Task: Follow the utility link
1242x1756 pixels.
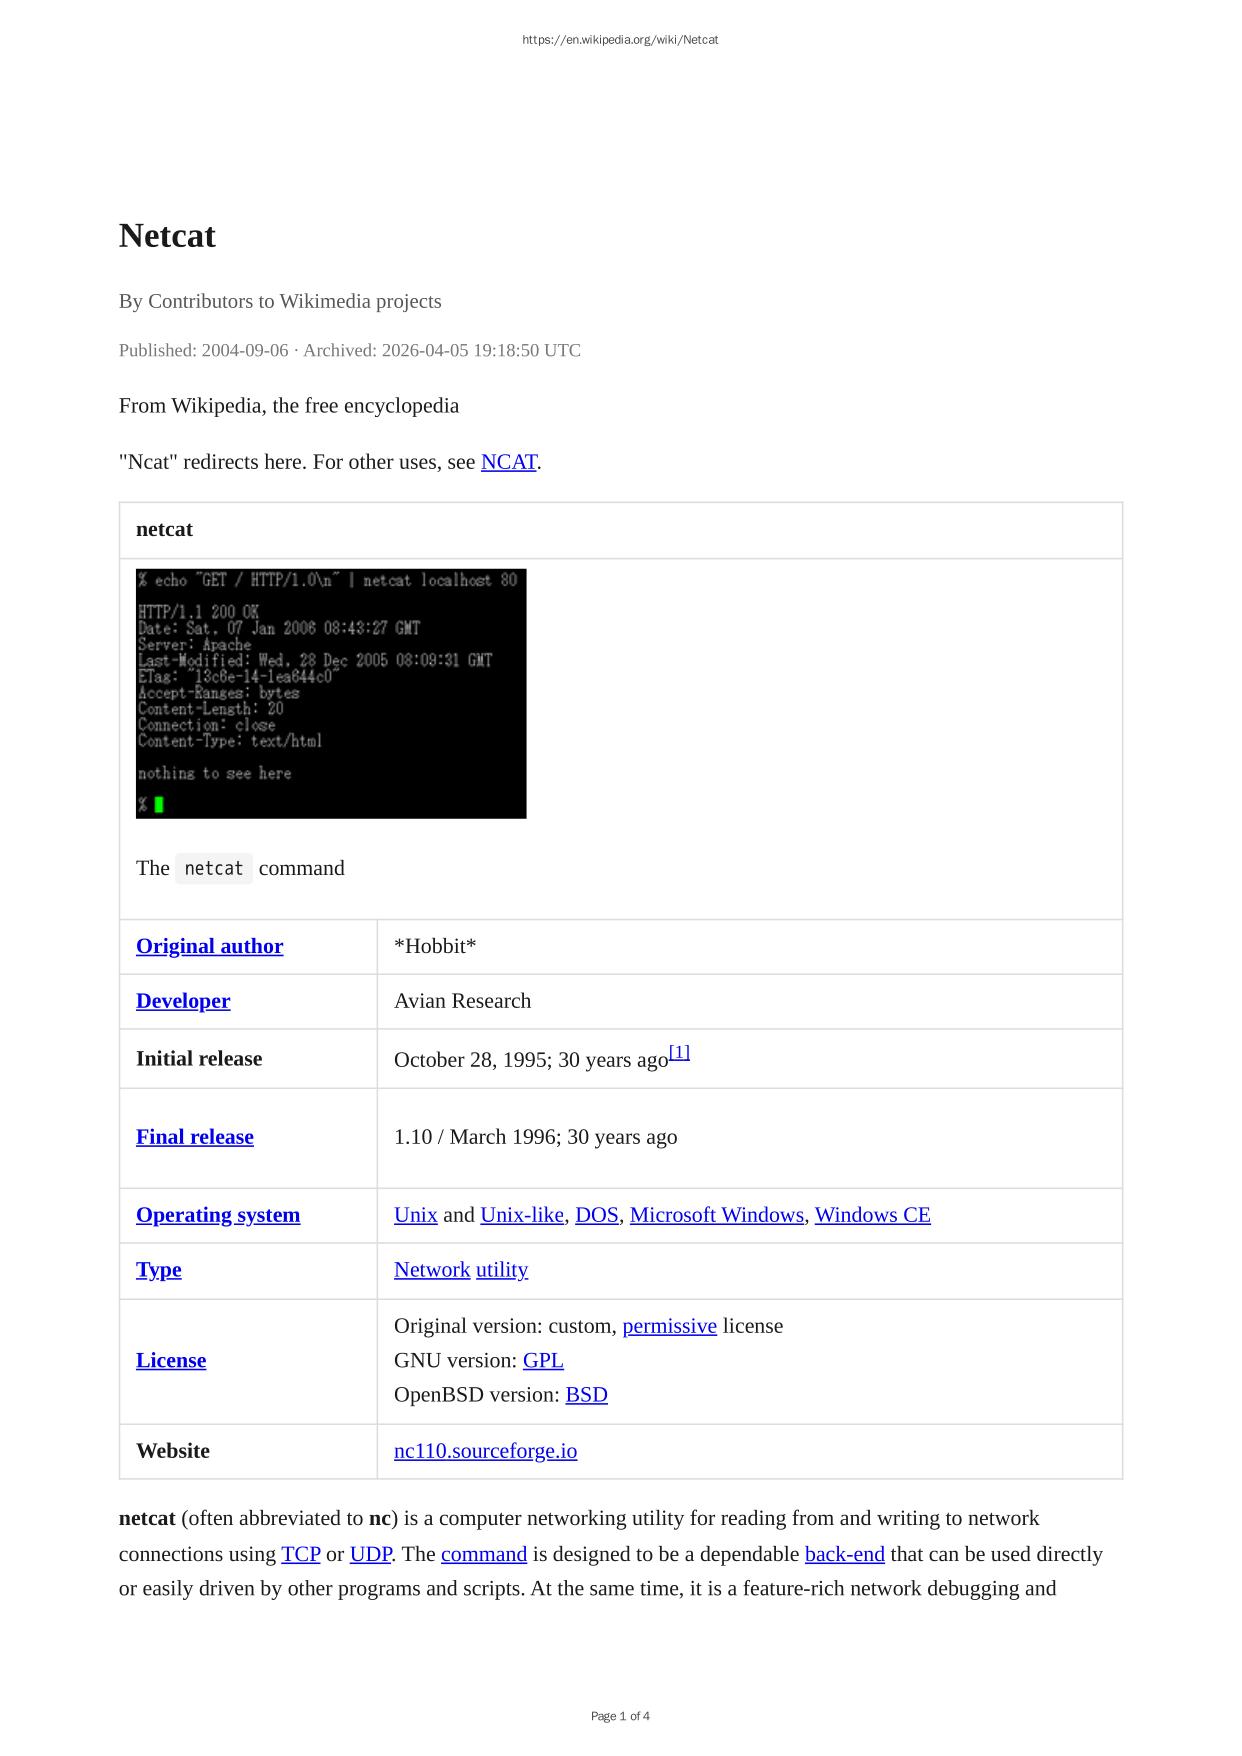Action: pos(501,1270)
